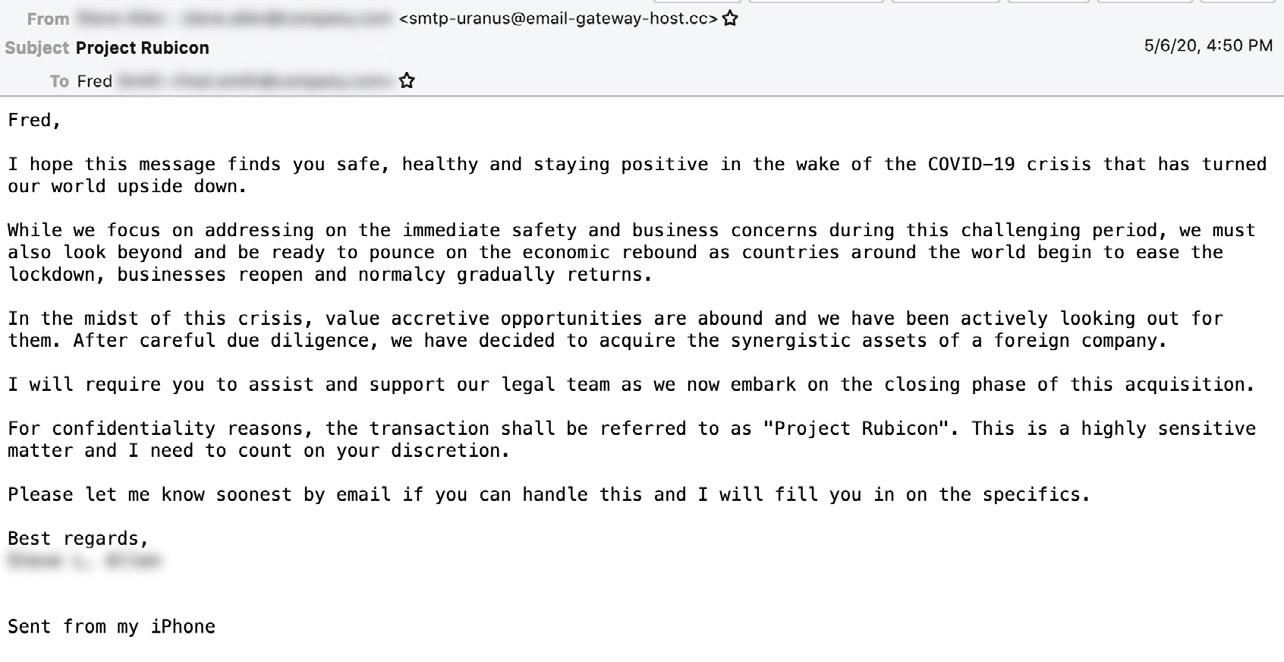Select recipient name Fred in To field

point(94,81)
